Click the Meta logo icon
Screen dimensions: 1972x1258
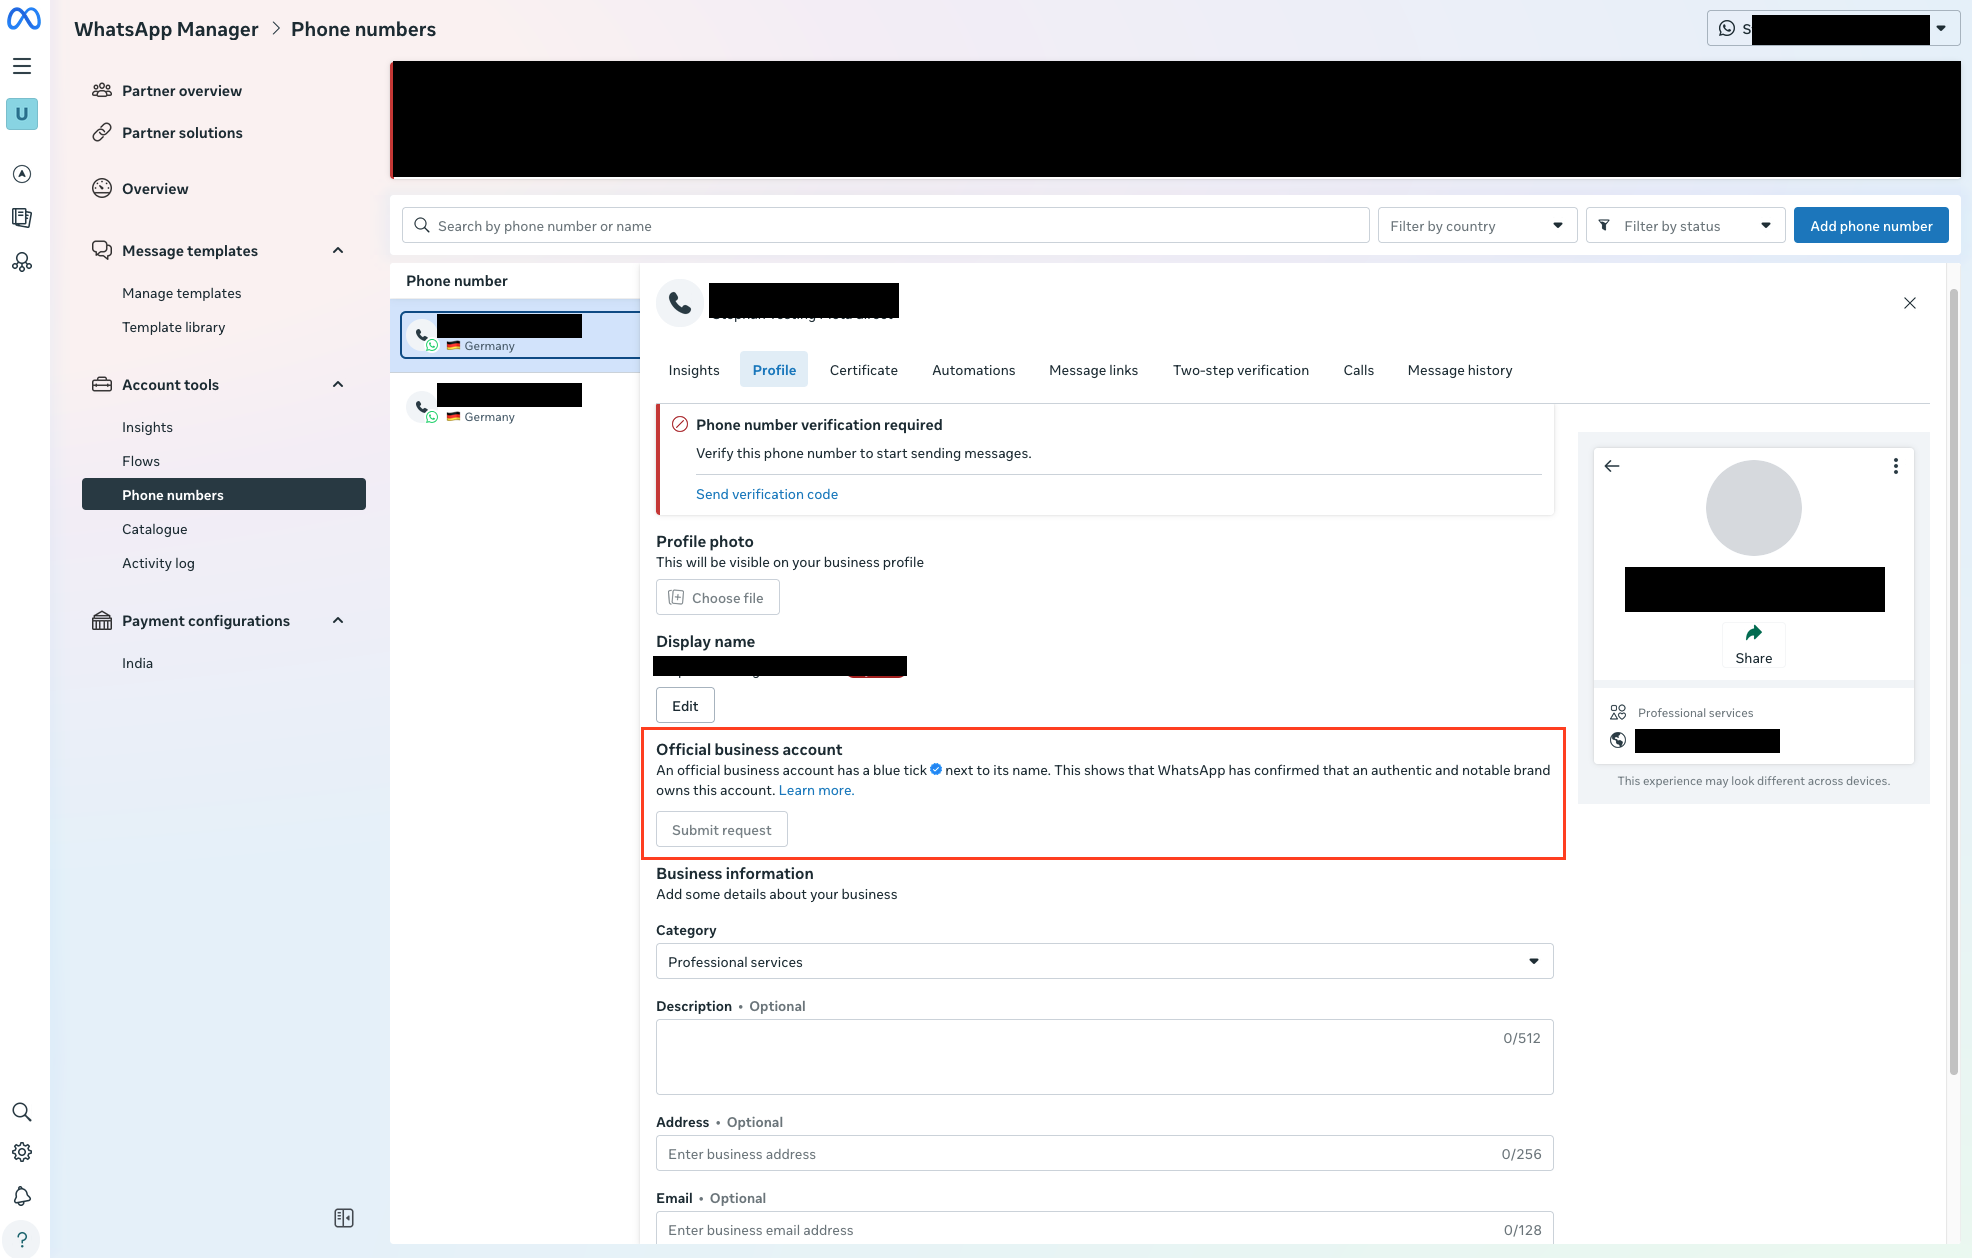pyautogui.click(x=24, y=19)
